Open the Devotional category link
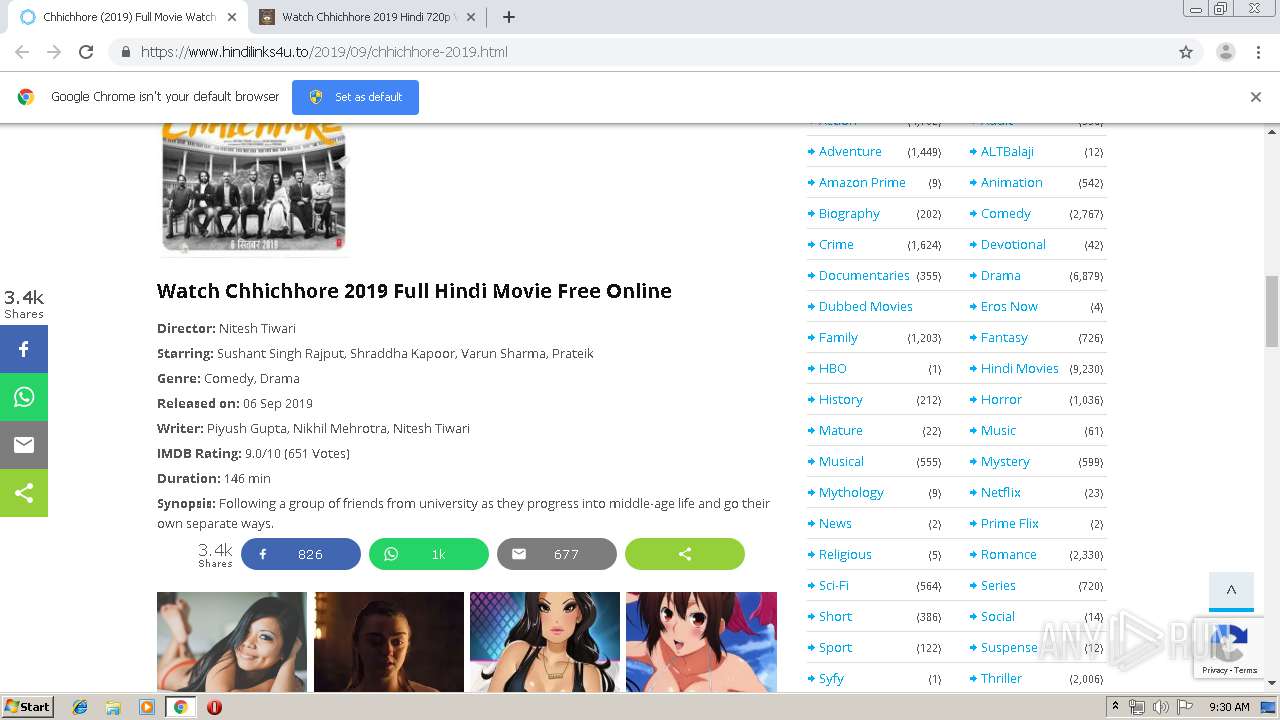This screenshot has height=720, width=1280. (x=1013, y=244)
